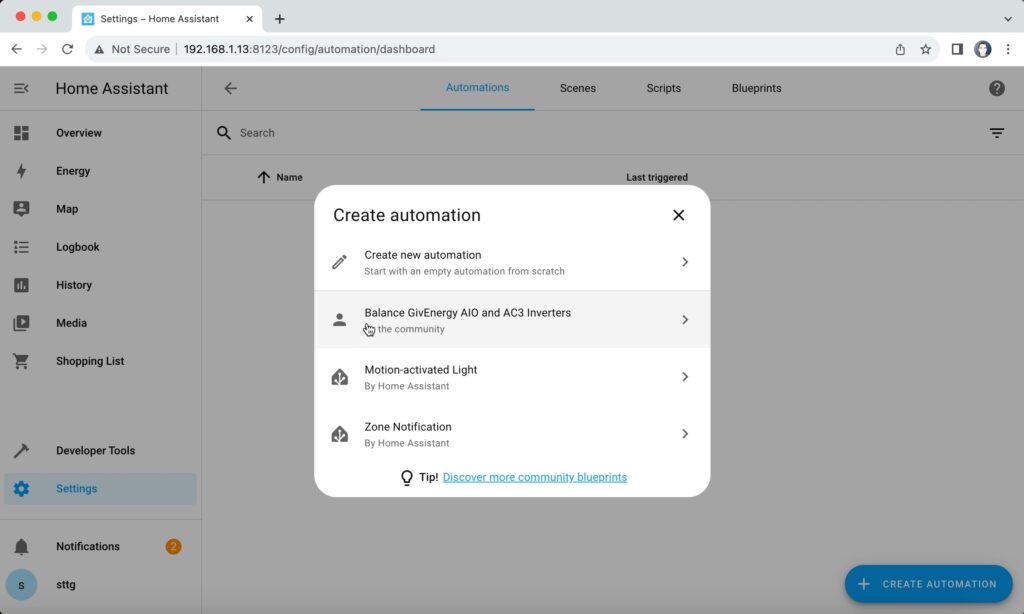Open the Overview dashboard icon

click(21, 133)
